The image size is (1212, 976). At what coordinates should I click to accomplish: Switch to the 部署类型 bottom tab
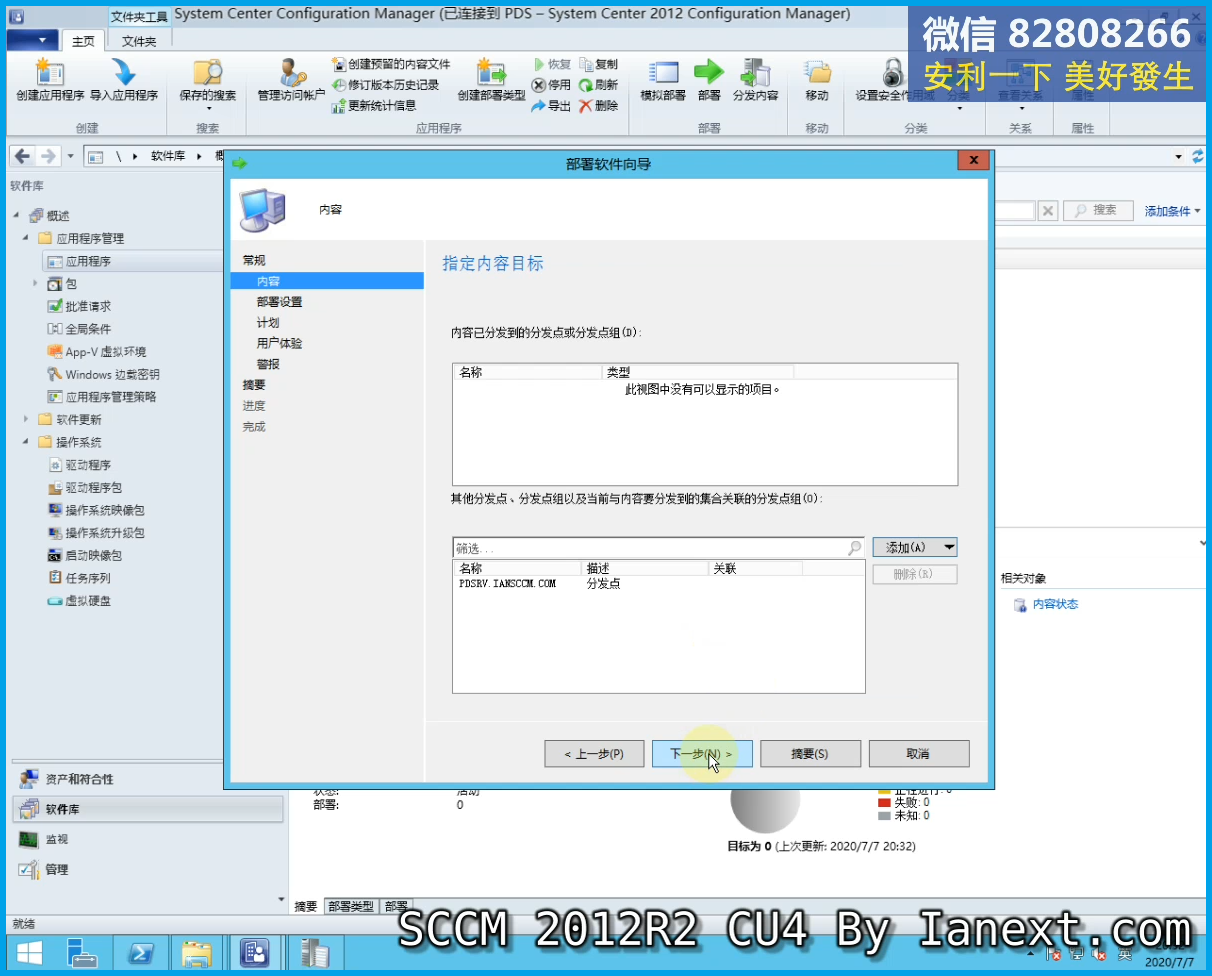click(350, 906)
